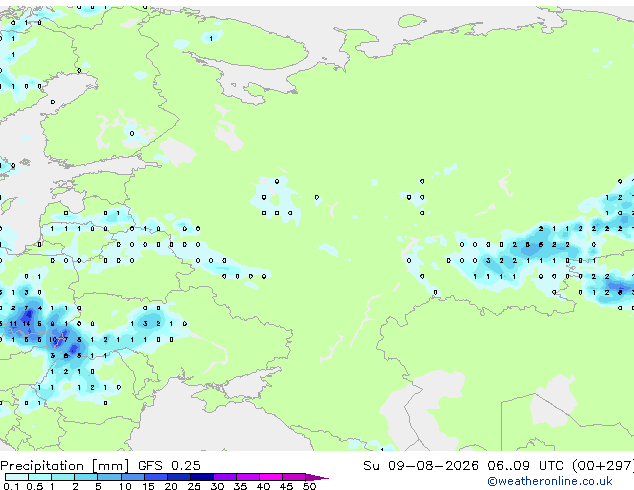634x490 pixels.
Task: Click the "06..09 UTC" time text
Action: [x=525, y=466]
